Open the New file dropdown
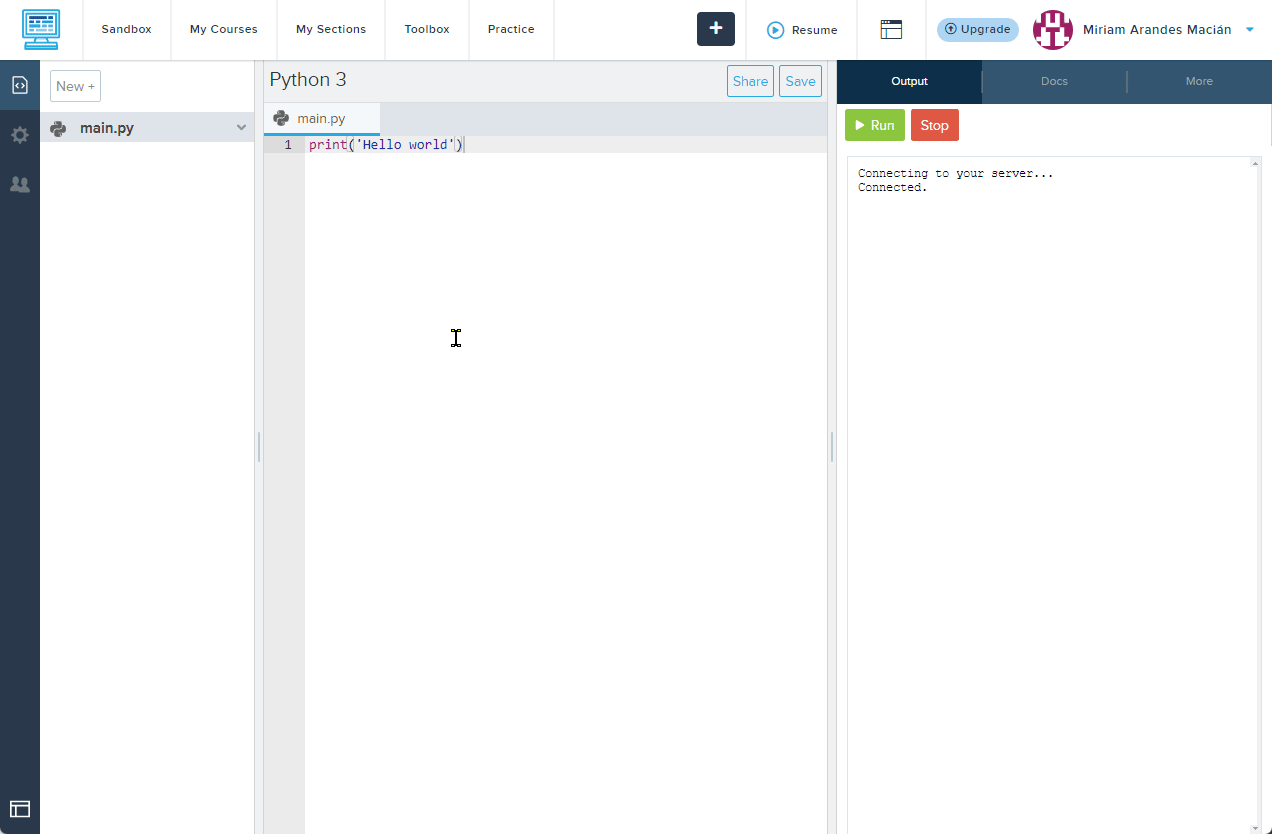Viewport: 1272px width, 834px height. coord(75,86)
